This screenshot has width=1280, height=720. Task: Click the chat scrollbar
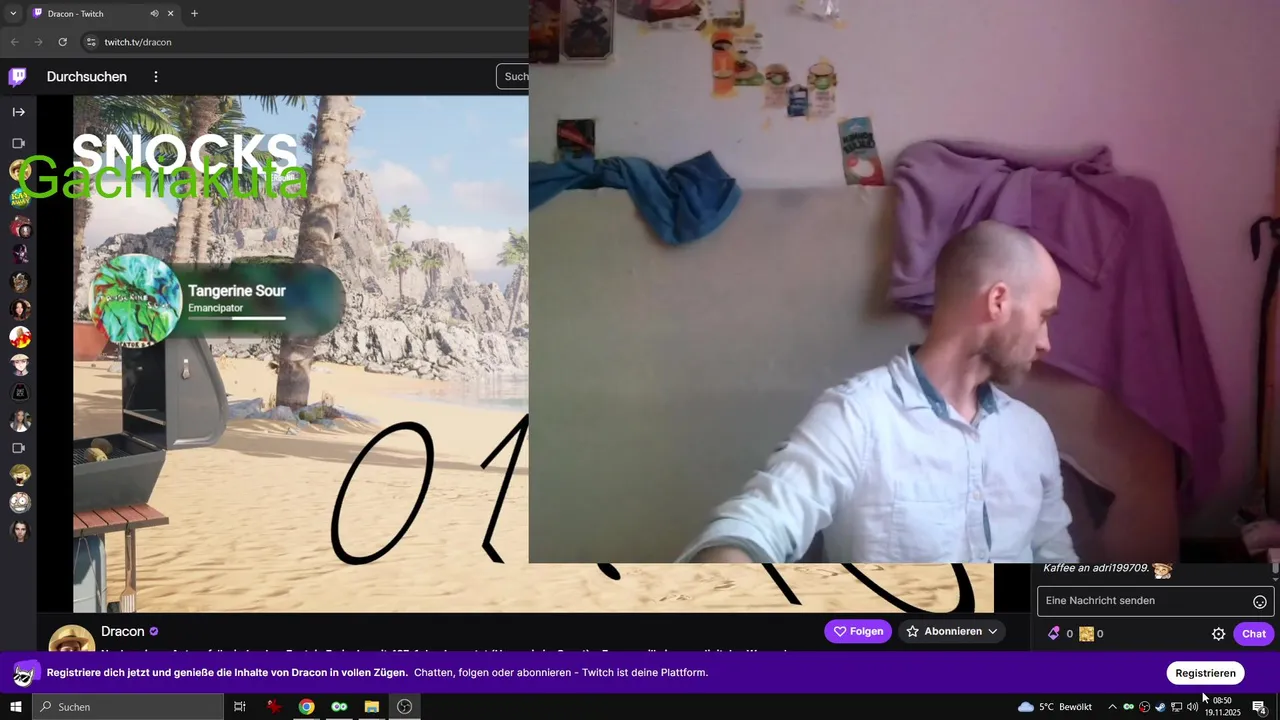coord(1275,570)
